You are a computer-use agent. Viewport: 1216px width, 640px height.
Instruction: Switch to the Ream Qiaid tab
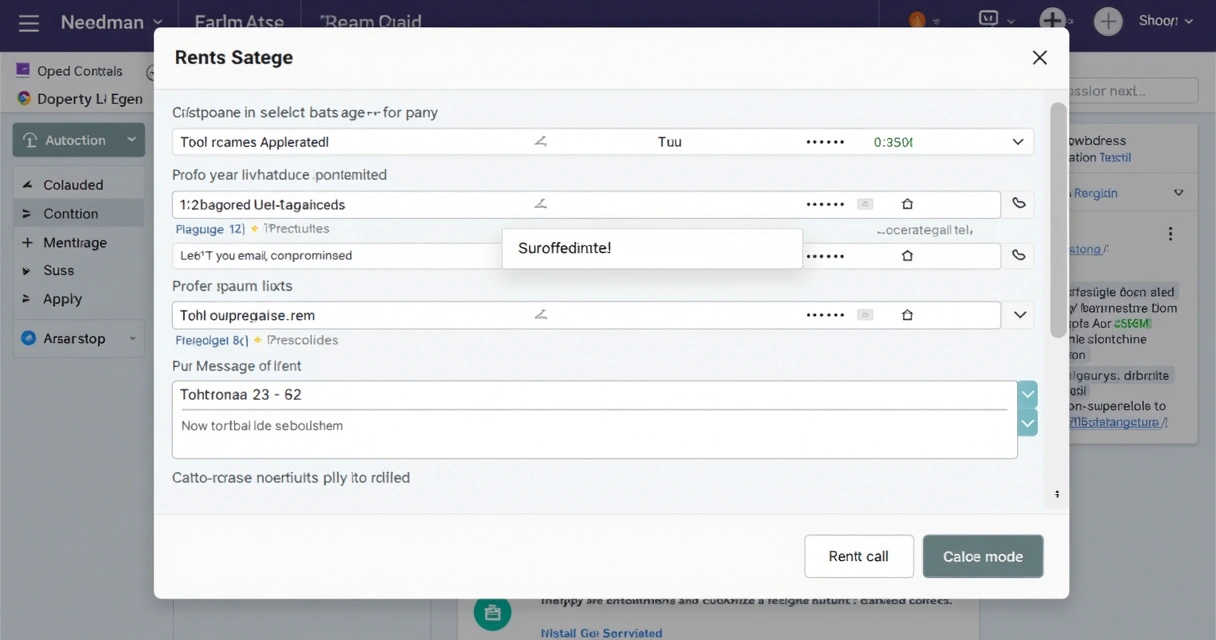point(370,22)
